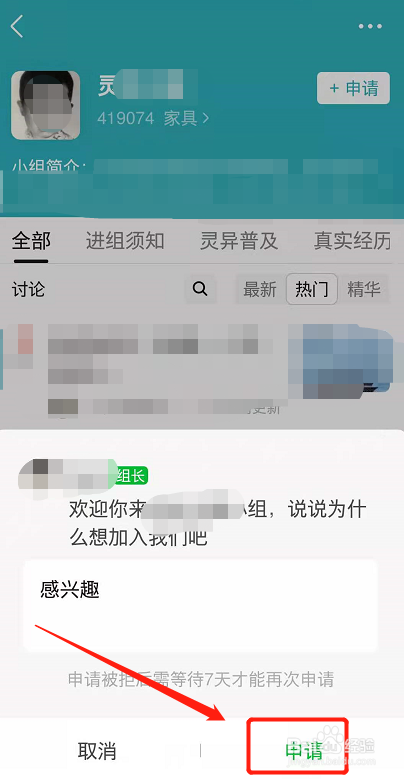This screenshot has width=404, height=779.
Task: Click the 感兴趣 reason text field
Action: 201,606
